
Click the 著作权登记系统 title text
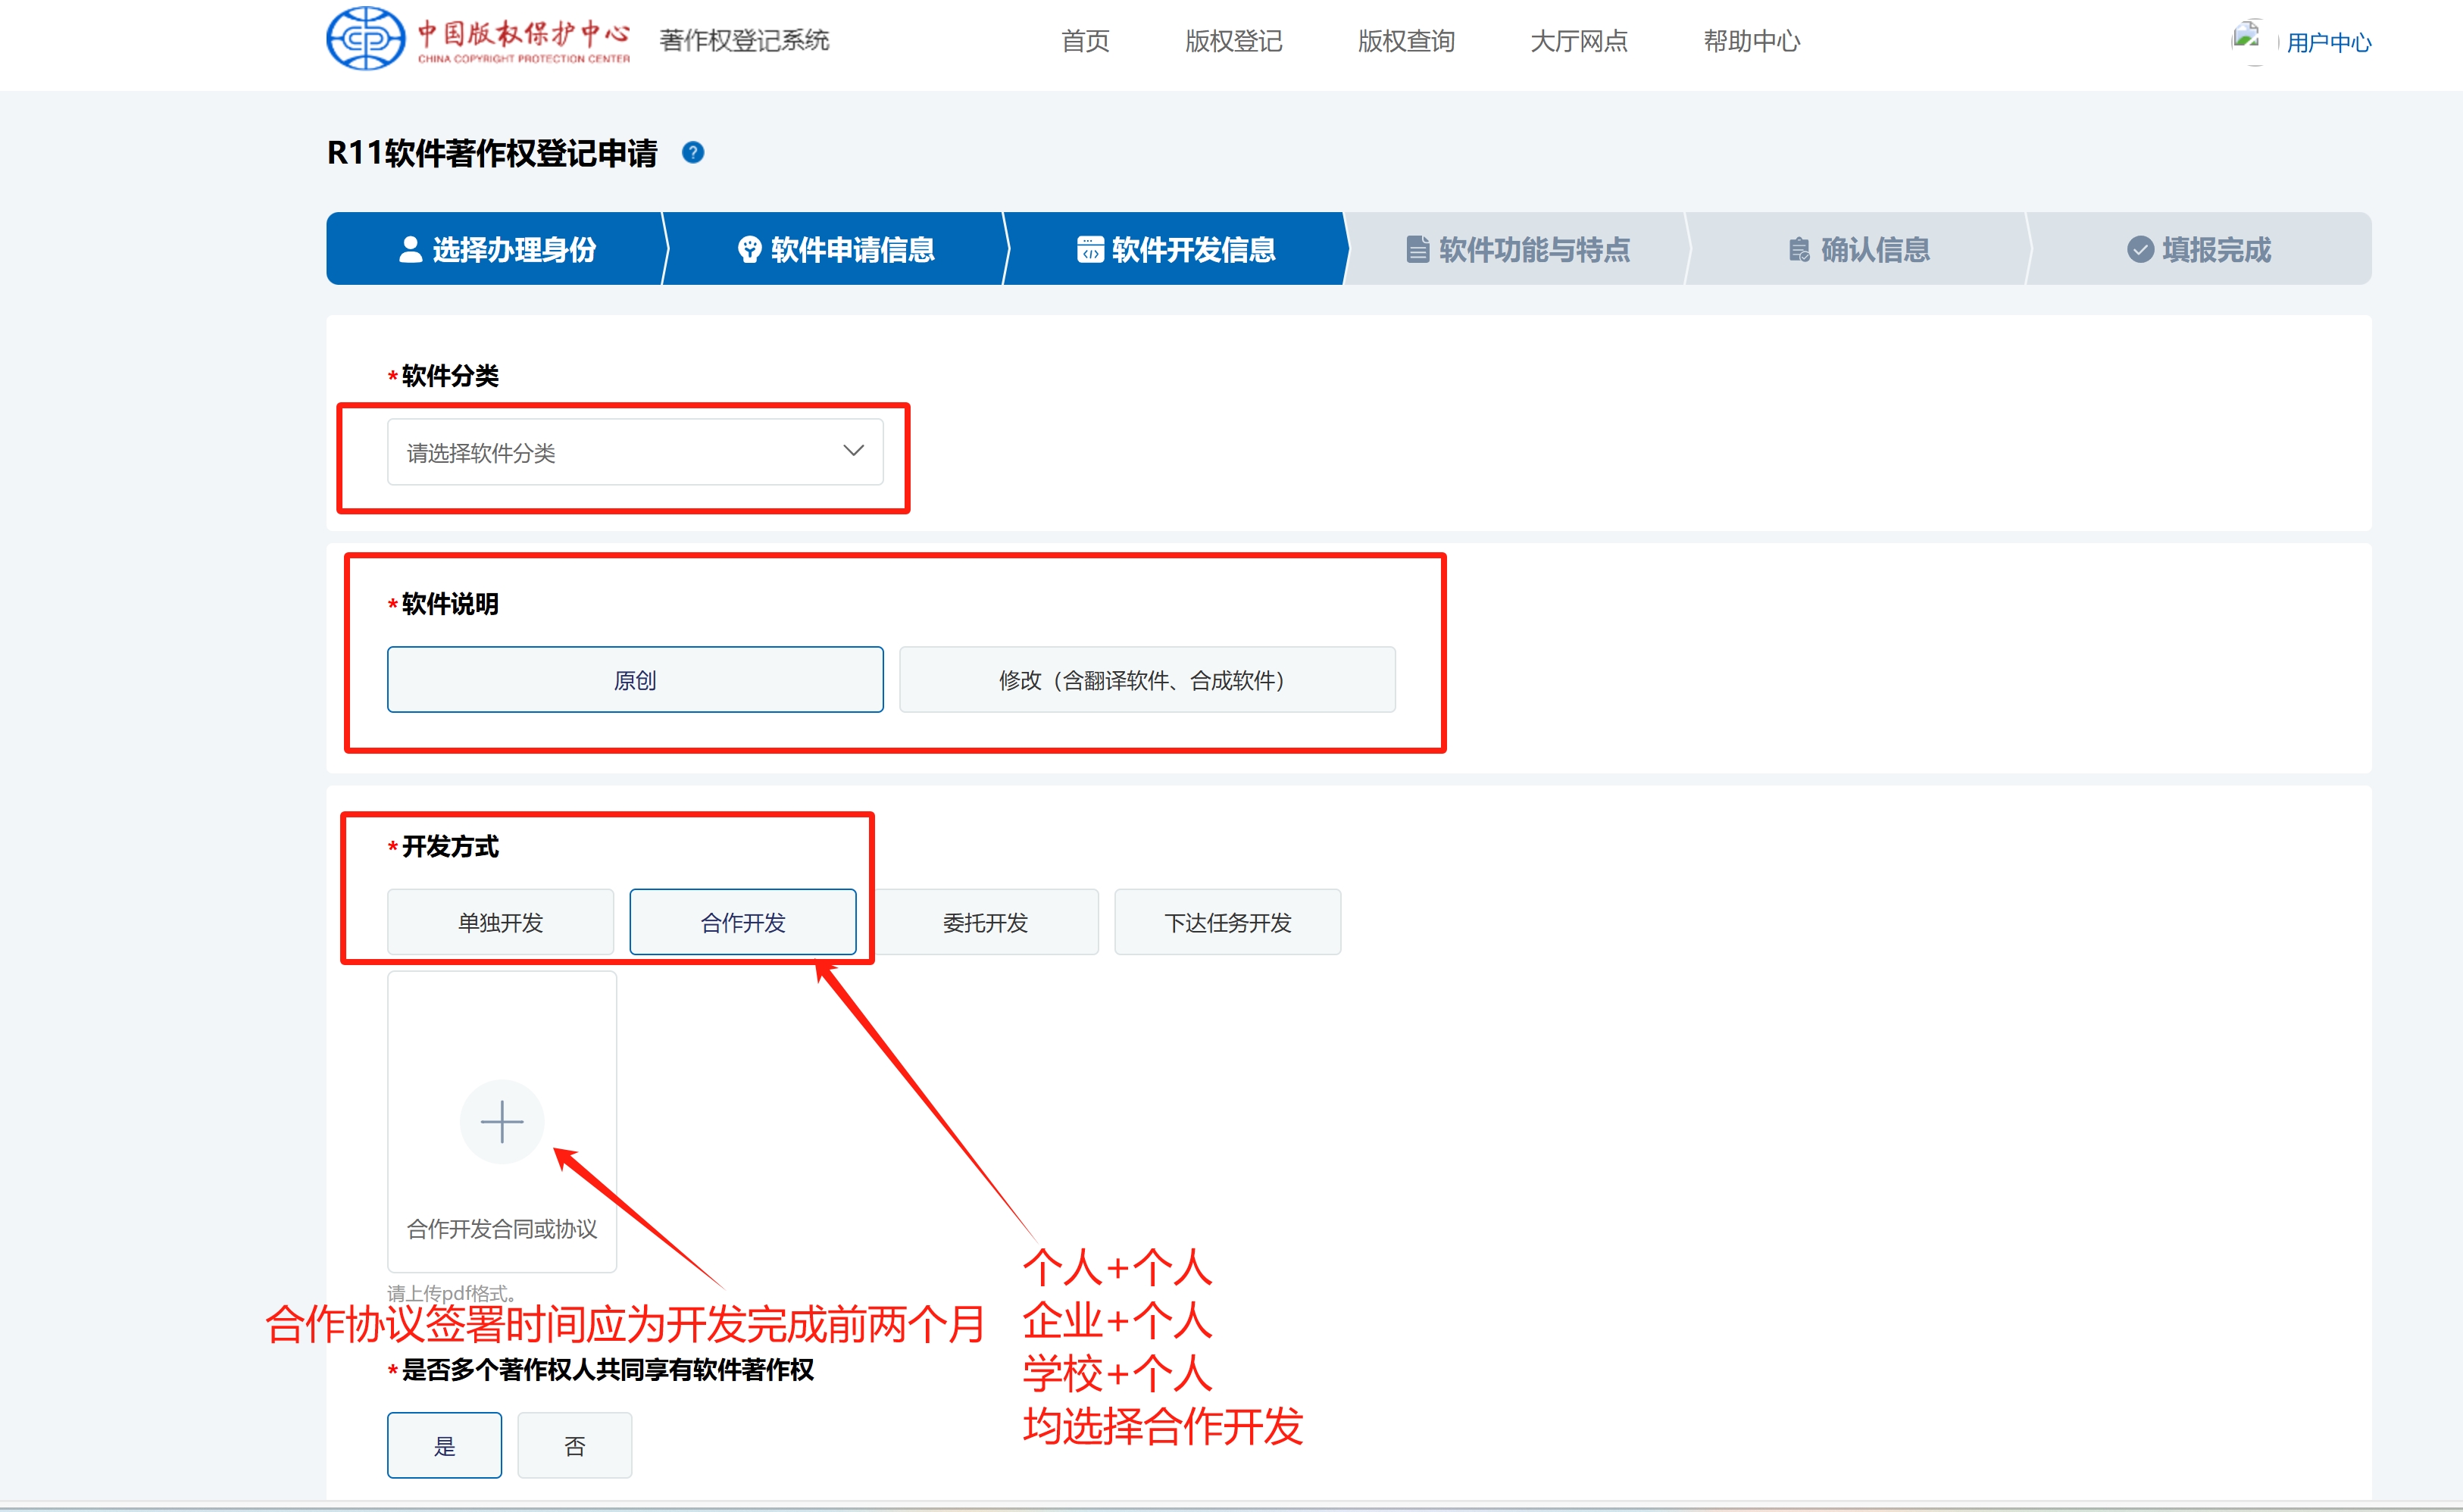pos(744,40)
